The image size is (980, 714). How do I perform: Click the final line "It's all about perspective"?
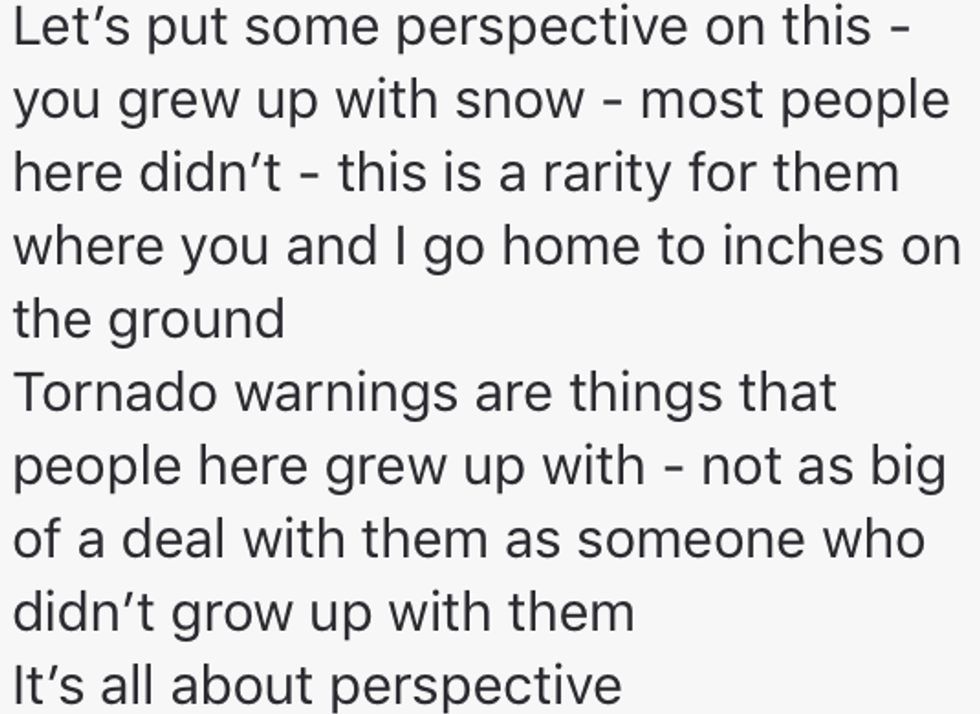click(317, 685)
